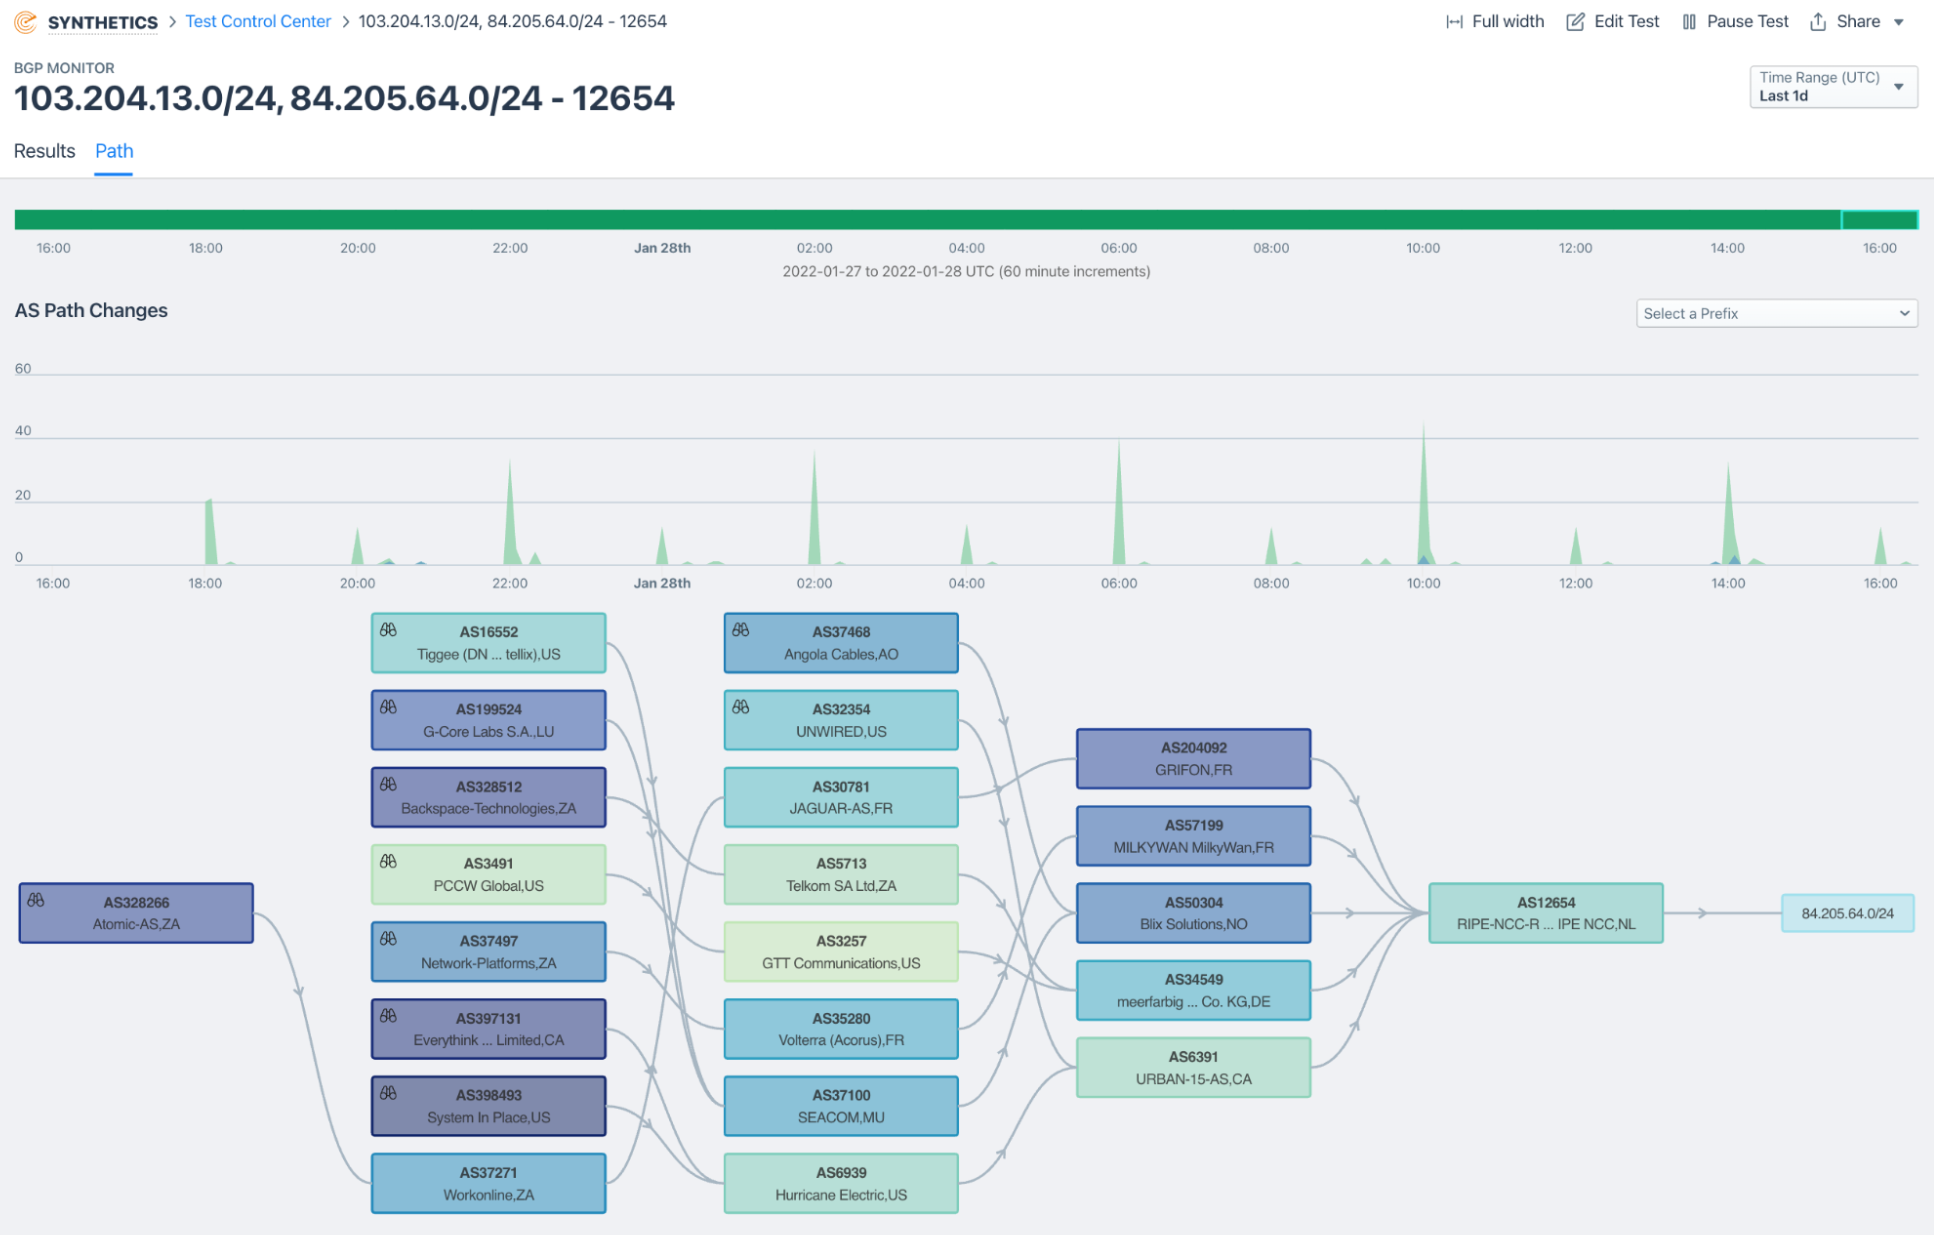The image size is (1934, 1235).
Task: Click binoculars icon on AS16552 node
Action: coord(389,630)
